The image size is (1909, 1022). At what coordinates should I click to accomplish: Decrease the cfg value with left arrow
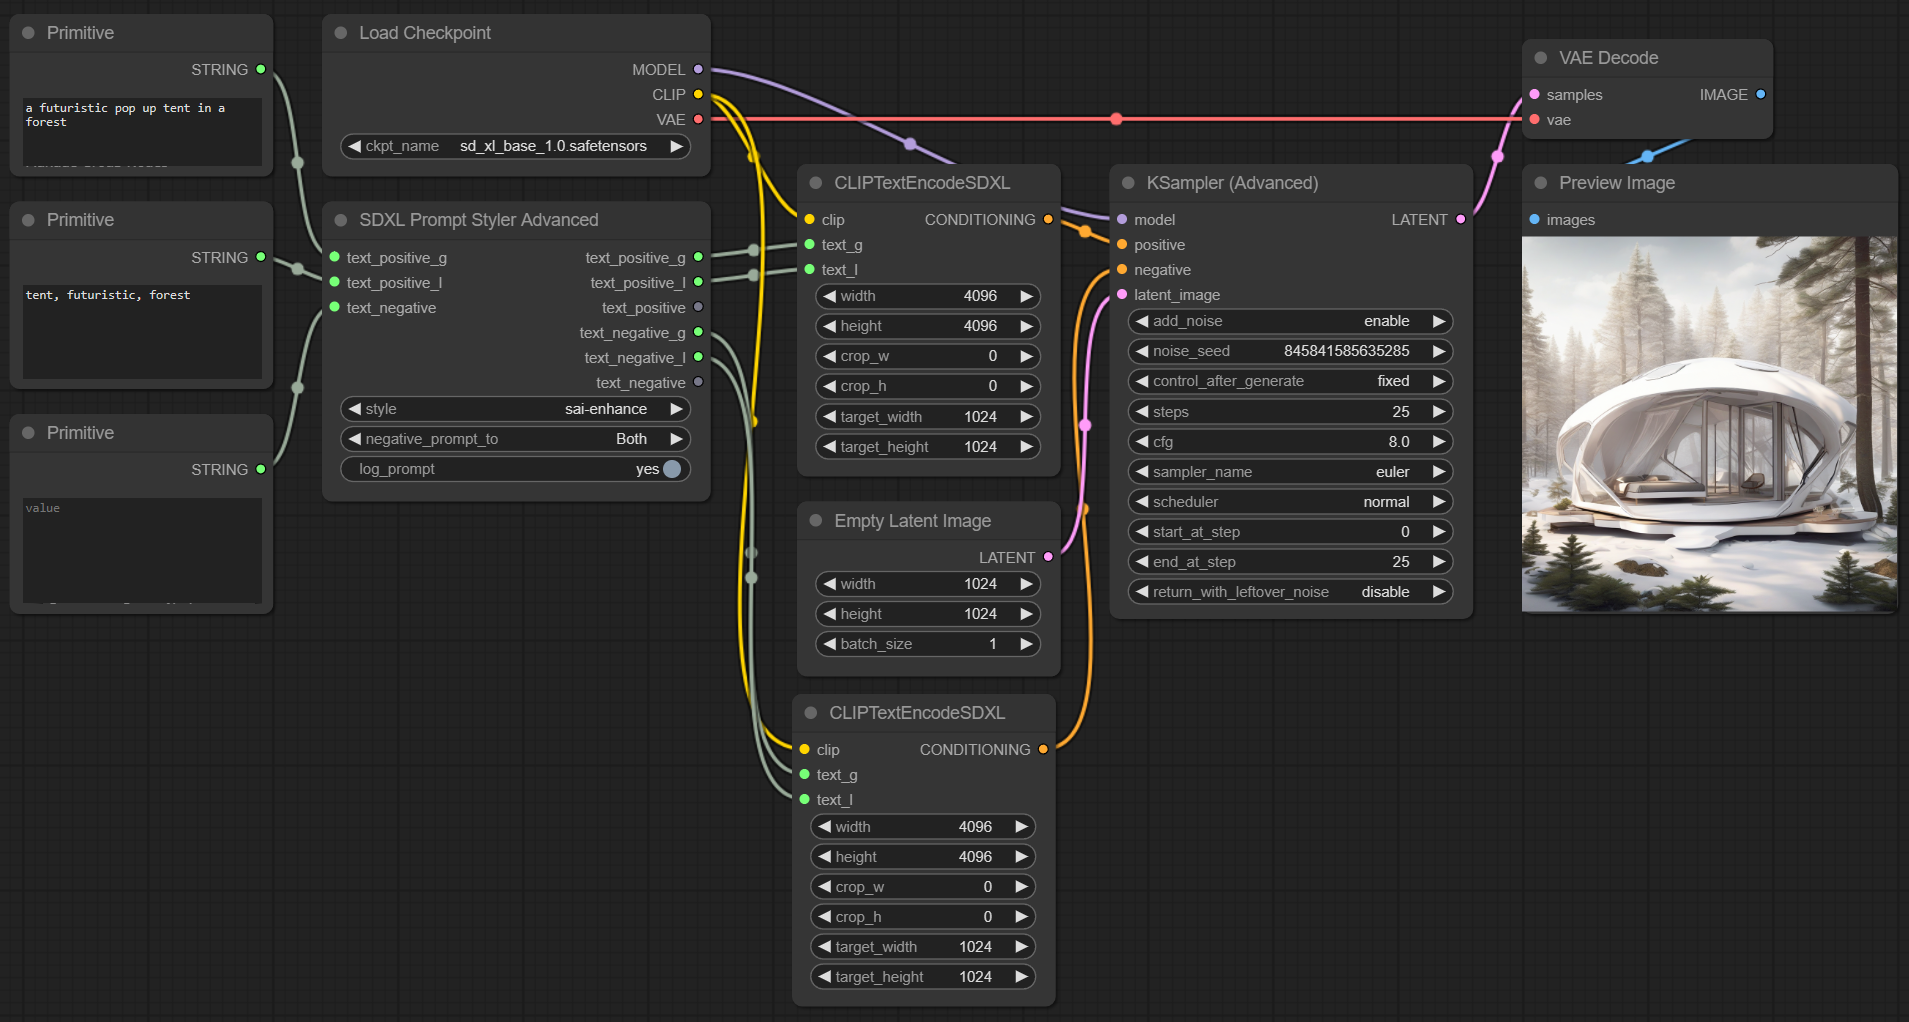tap(1142, 442)
